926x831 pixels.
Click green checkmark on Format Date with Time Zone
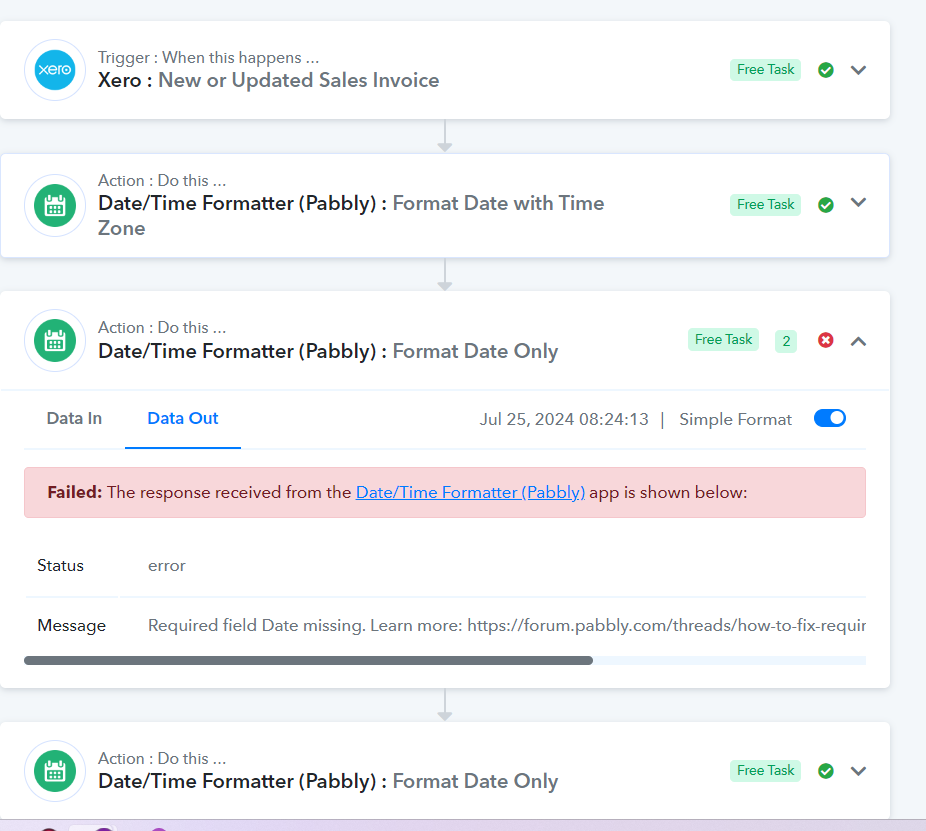pos(826,204)
